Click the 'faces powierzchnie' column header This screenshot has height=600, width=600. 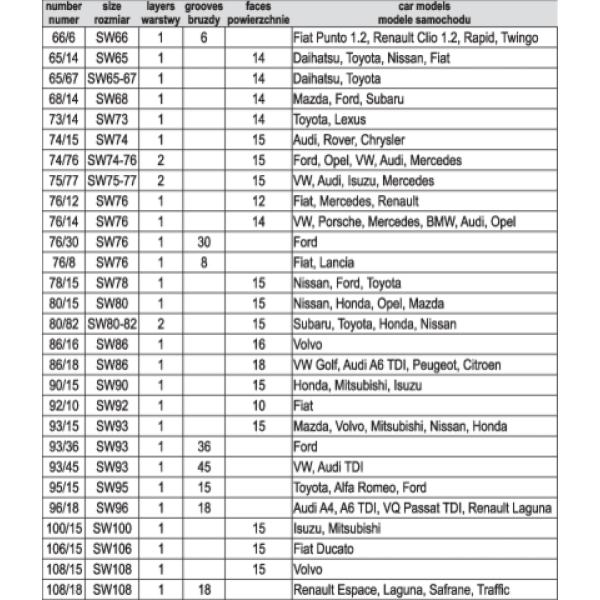[x=259, y=13]
